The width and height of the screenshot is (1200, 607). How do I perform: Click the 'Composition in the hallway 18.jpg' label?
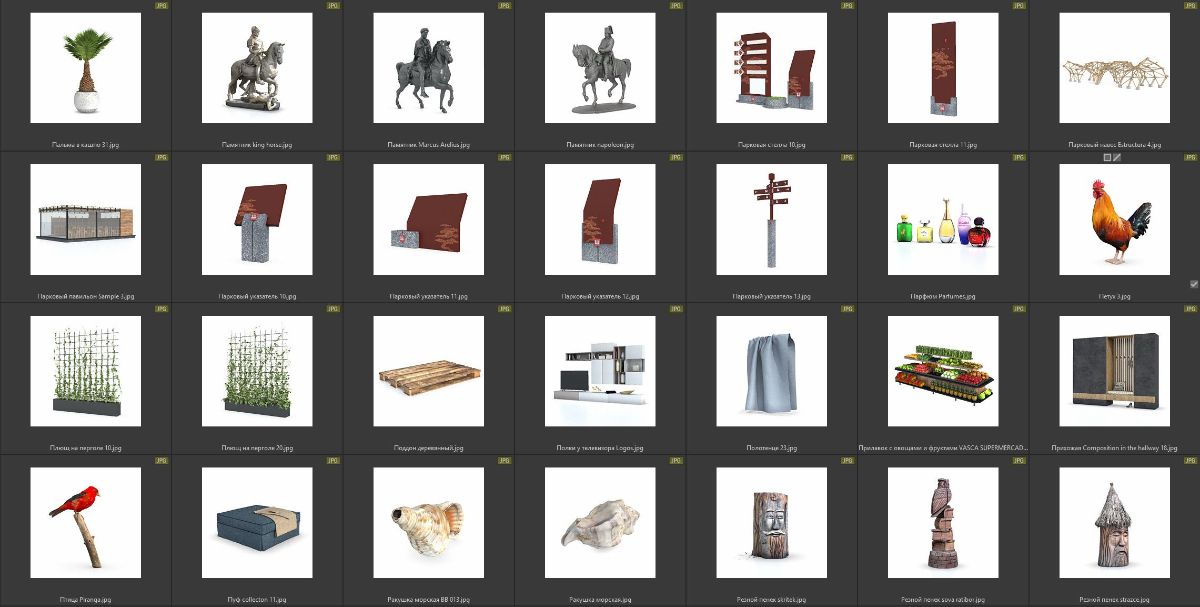point(1113,449)
